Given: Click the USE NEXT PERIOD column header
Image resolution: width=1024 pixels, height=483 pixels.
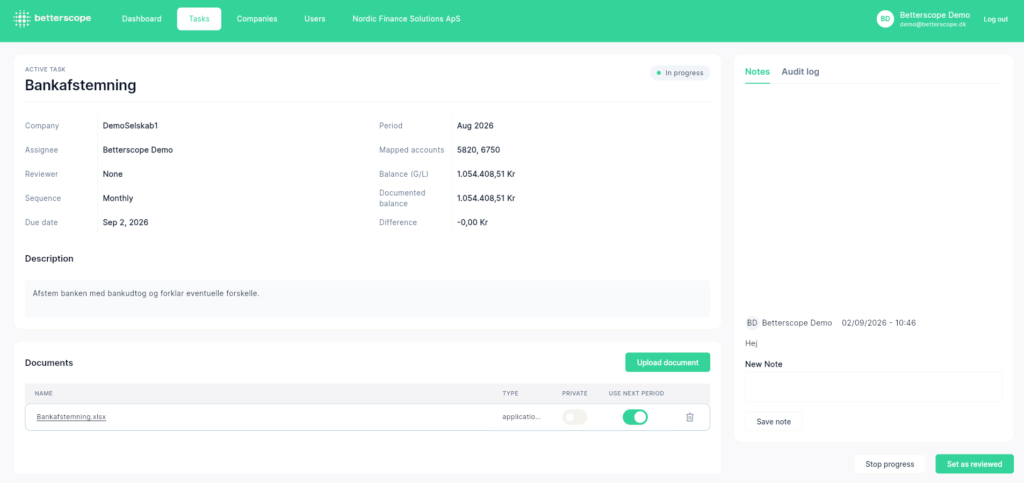Looking at the screenshot, I should pos(636,394).
